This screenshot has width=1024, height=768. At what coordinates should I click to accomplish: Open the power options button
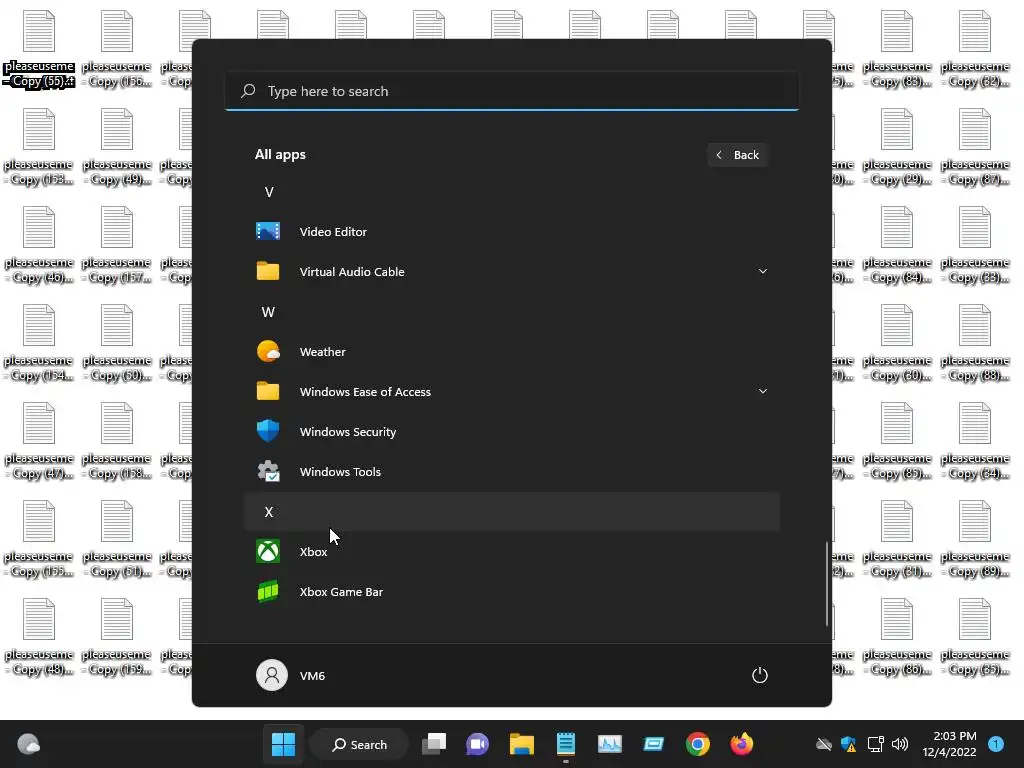760,675
